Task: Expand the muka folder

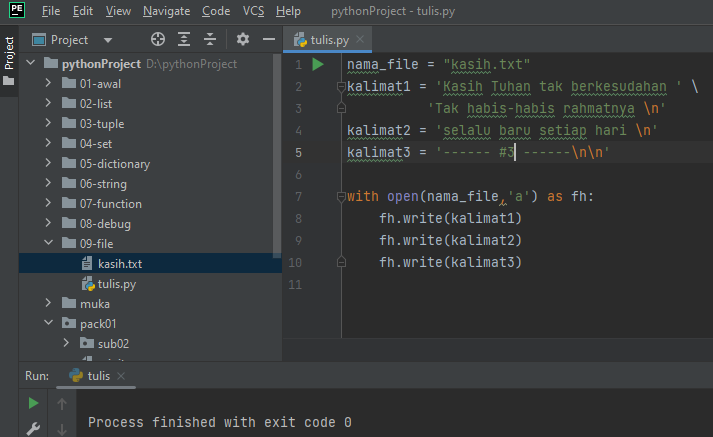Action: pyautogui.click(x=48, y=303)
